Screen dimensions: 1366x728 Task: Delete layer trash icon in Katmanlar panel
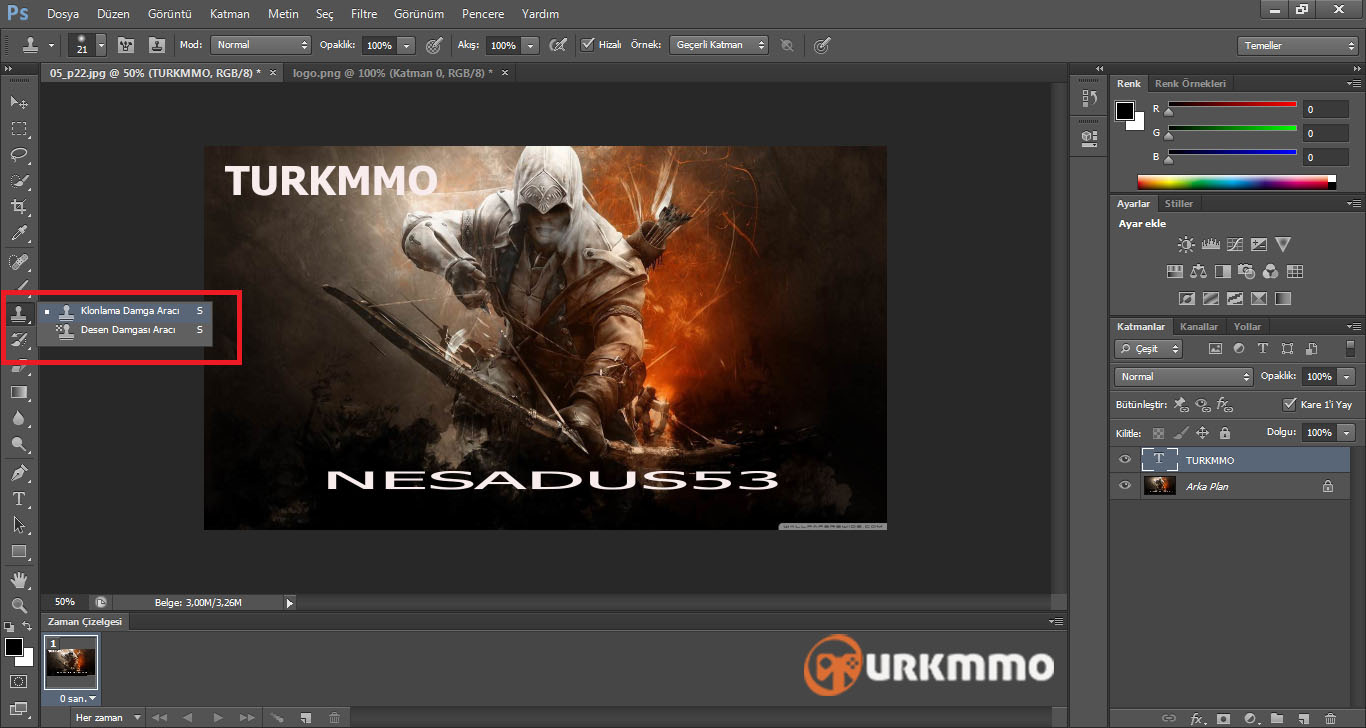(x=1329, y=718)
